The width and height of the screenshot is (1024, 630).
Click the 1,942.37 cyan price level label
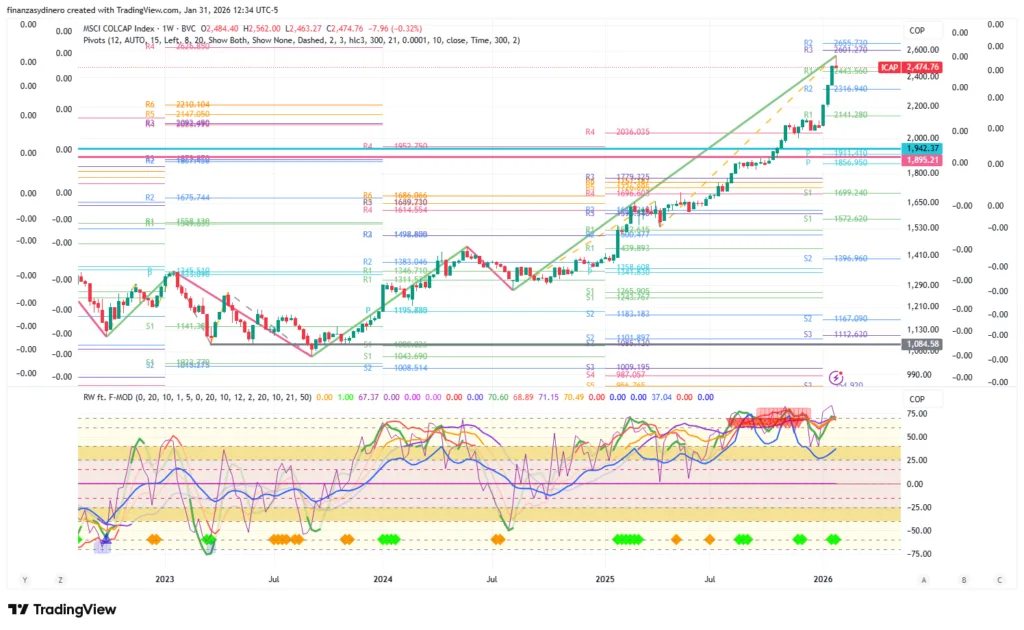click(x=922, y=148)
